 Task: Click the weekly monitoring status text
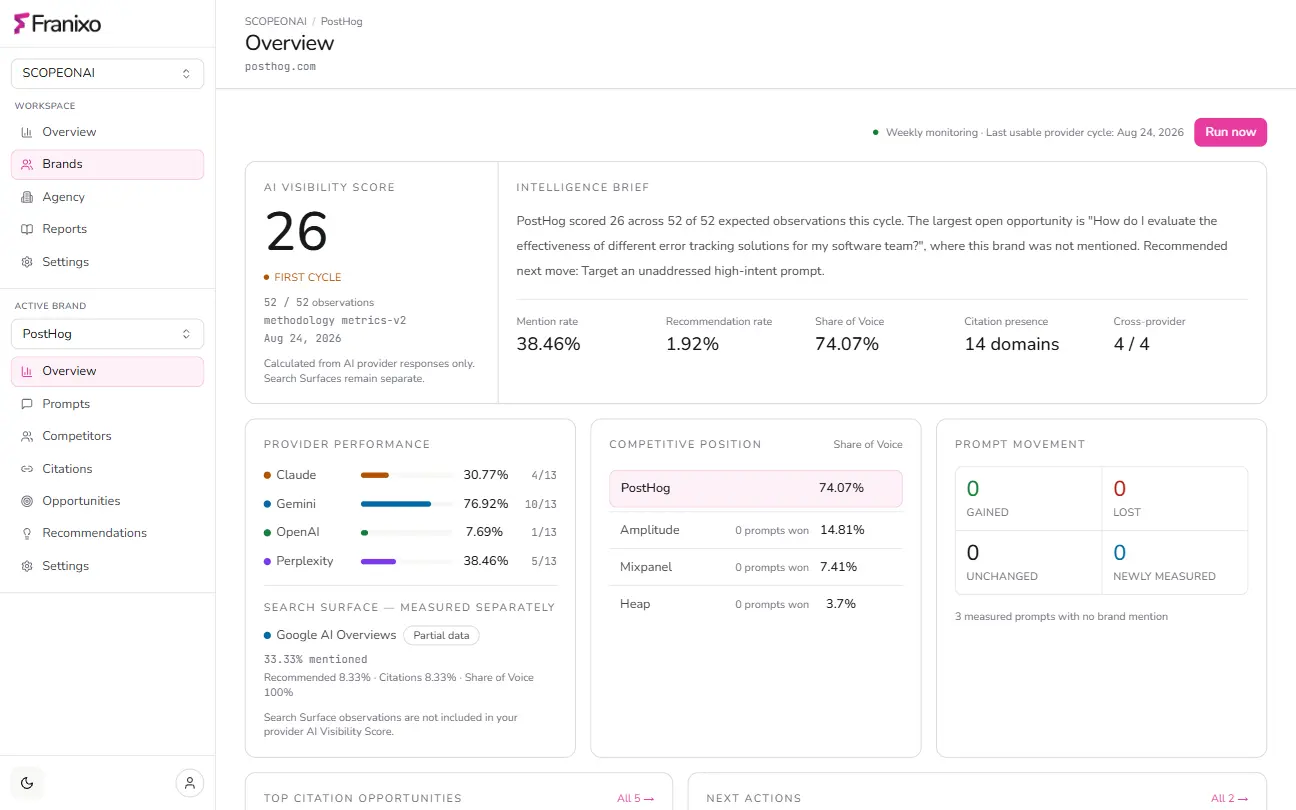(1034, 132)
